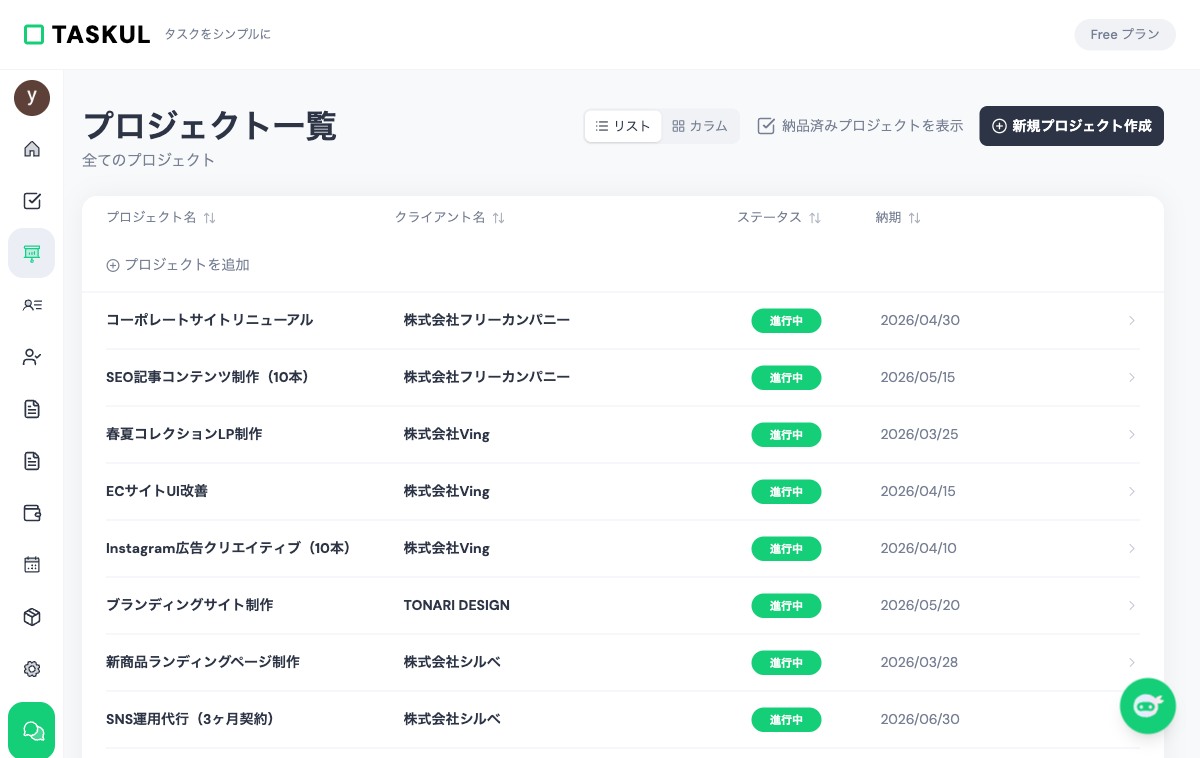Click the home icon in the sidebar

32,149
